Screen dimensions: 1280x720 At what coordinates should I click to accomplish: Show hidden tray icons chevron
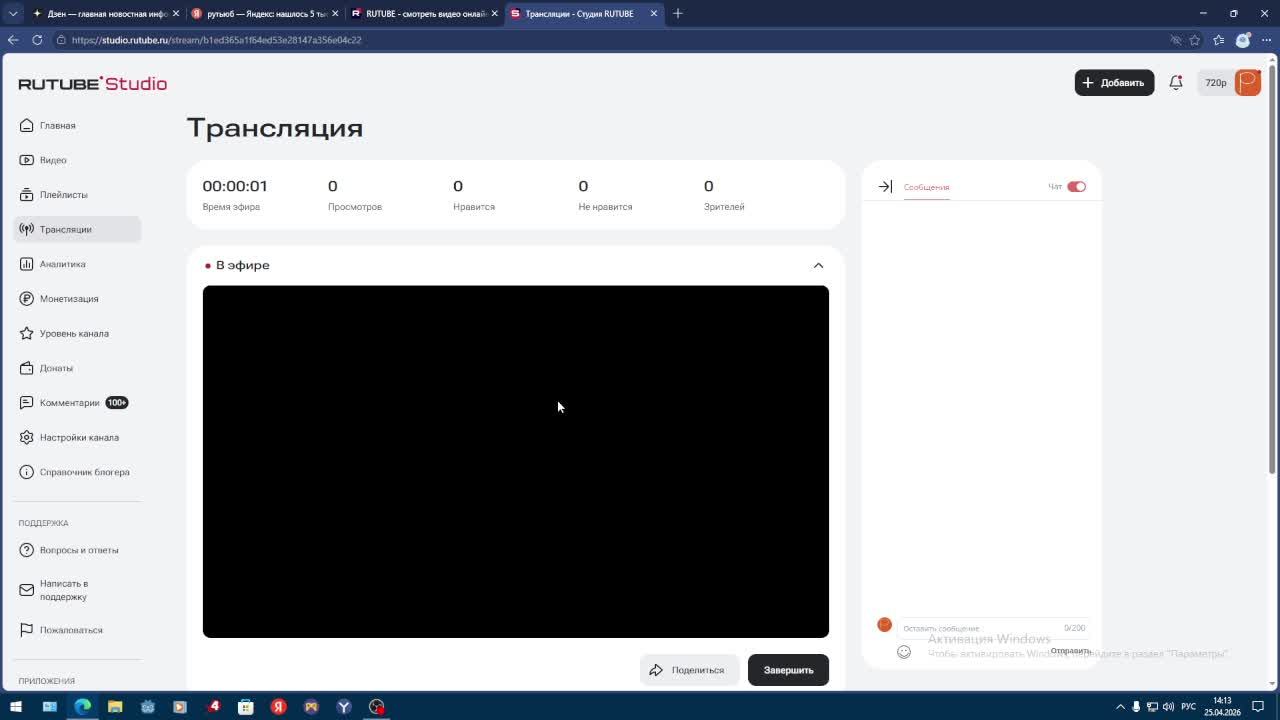coord(1120,707)
